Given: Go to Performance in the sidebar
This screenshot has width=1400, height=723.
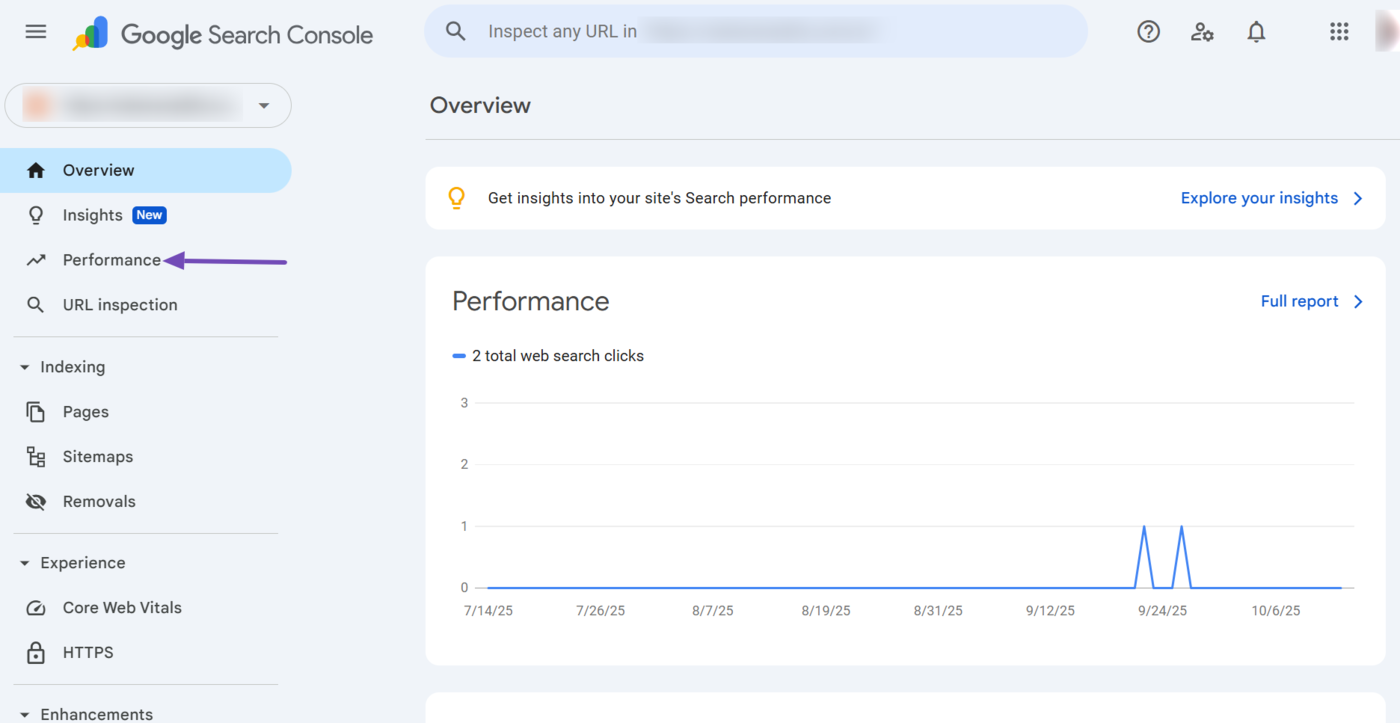Looking at the screenshot, I should point(111,260).
